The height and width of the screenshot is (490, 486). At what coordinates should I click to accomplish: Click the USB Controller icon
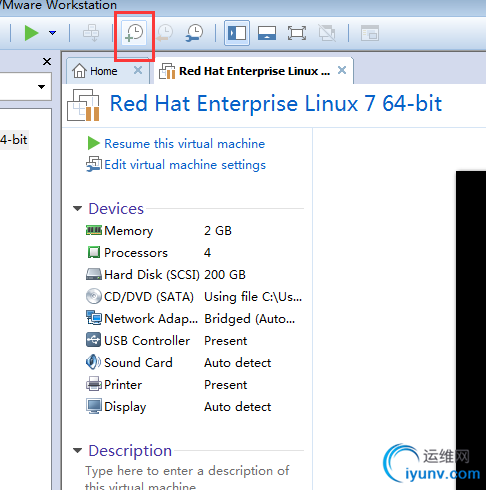tap(93, 340)
